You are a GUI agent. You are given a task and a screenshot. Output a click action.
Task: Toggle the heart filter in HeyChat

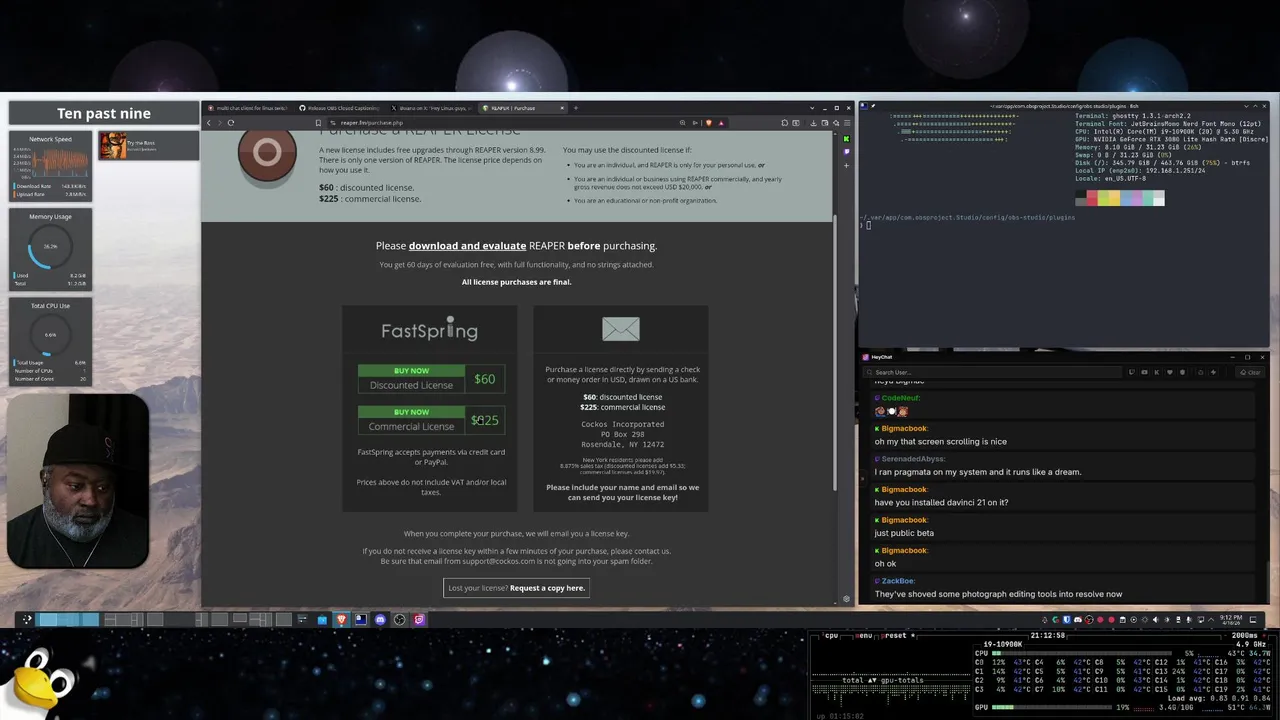click(x=1170, y=372)
